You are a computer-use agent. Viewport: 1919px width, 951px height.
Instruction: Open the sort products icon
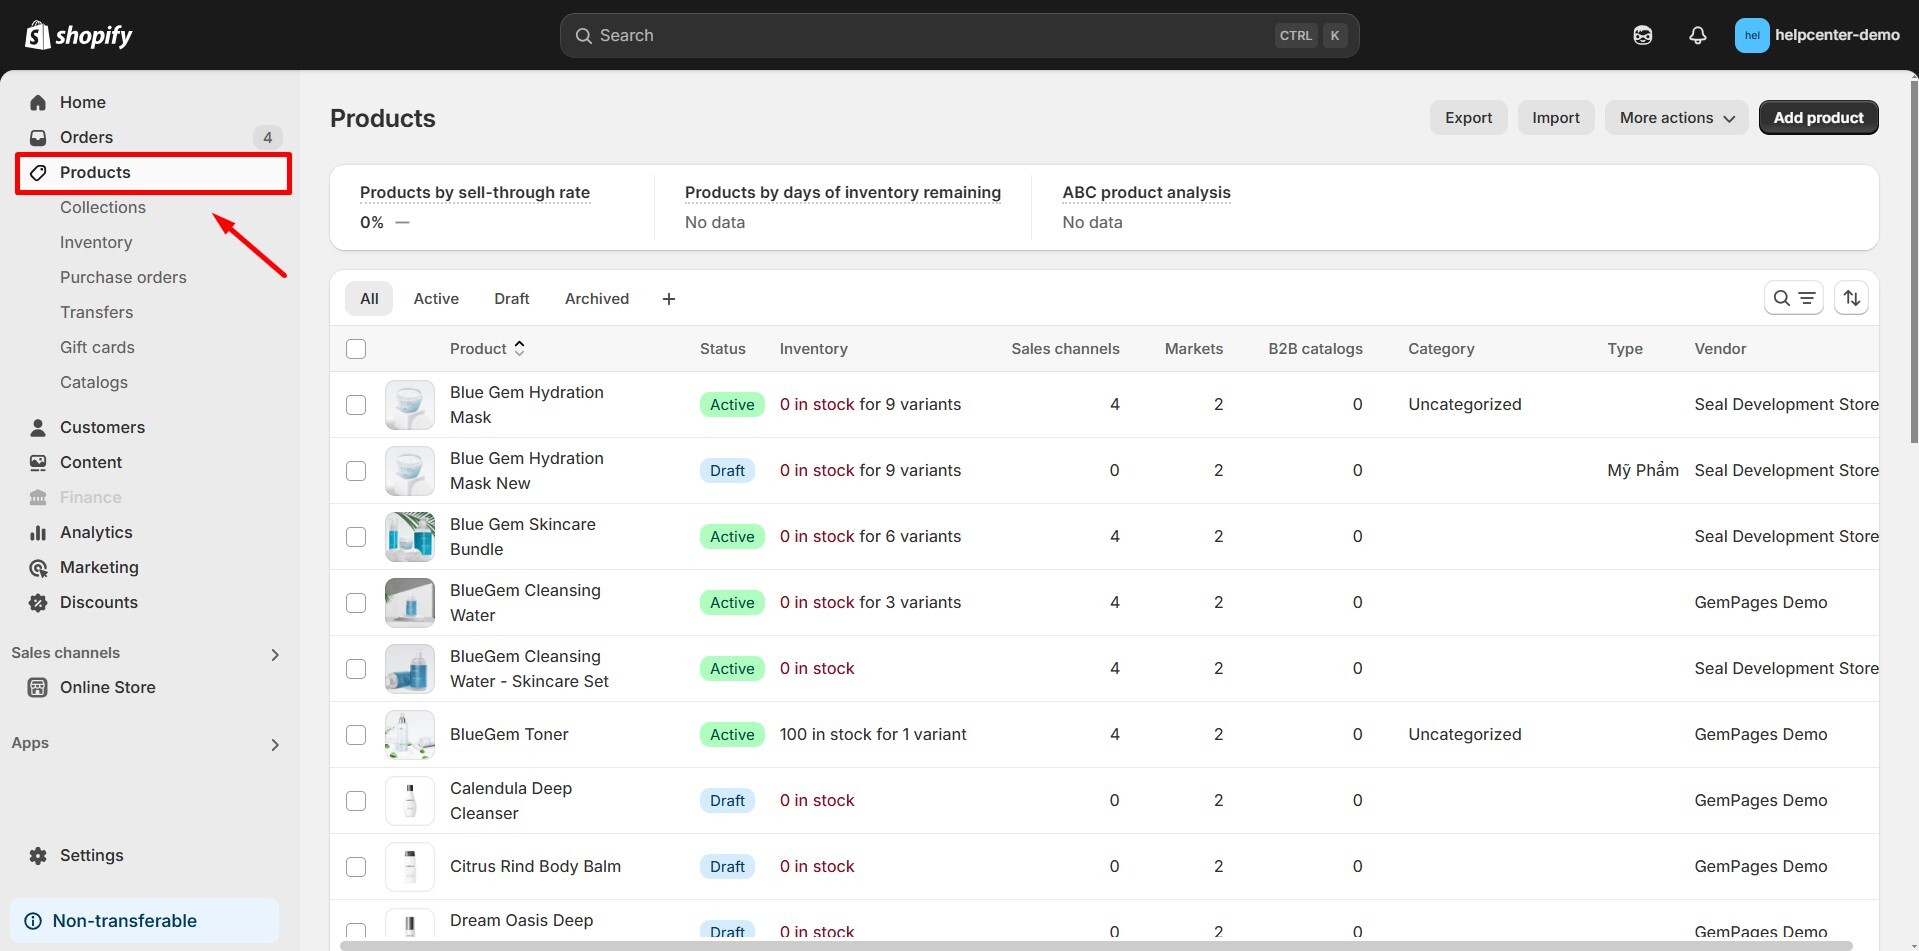1851,298
